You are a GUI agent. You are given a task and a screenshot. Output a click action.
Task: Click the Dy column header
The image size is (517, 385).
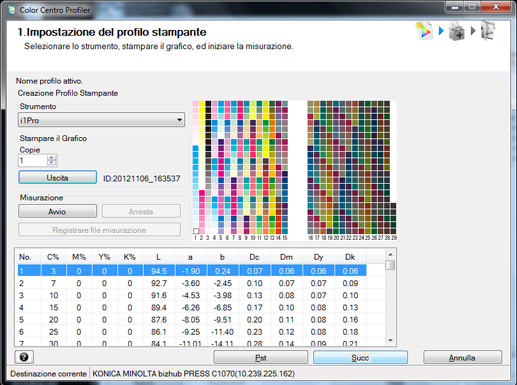point(318,257)
